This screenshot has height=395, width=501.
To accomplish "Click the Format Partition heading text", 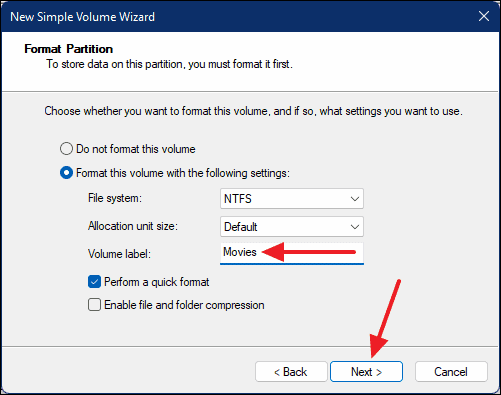I will pos(69,49).
